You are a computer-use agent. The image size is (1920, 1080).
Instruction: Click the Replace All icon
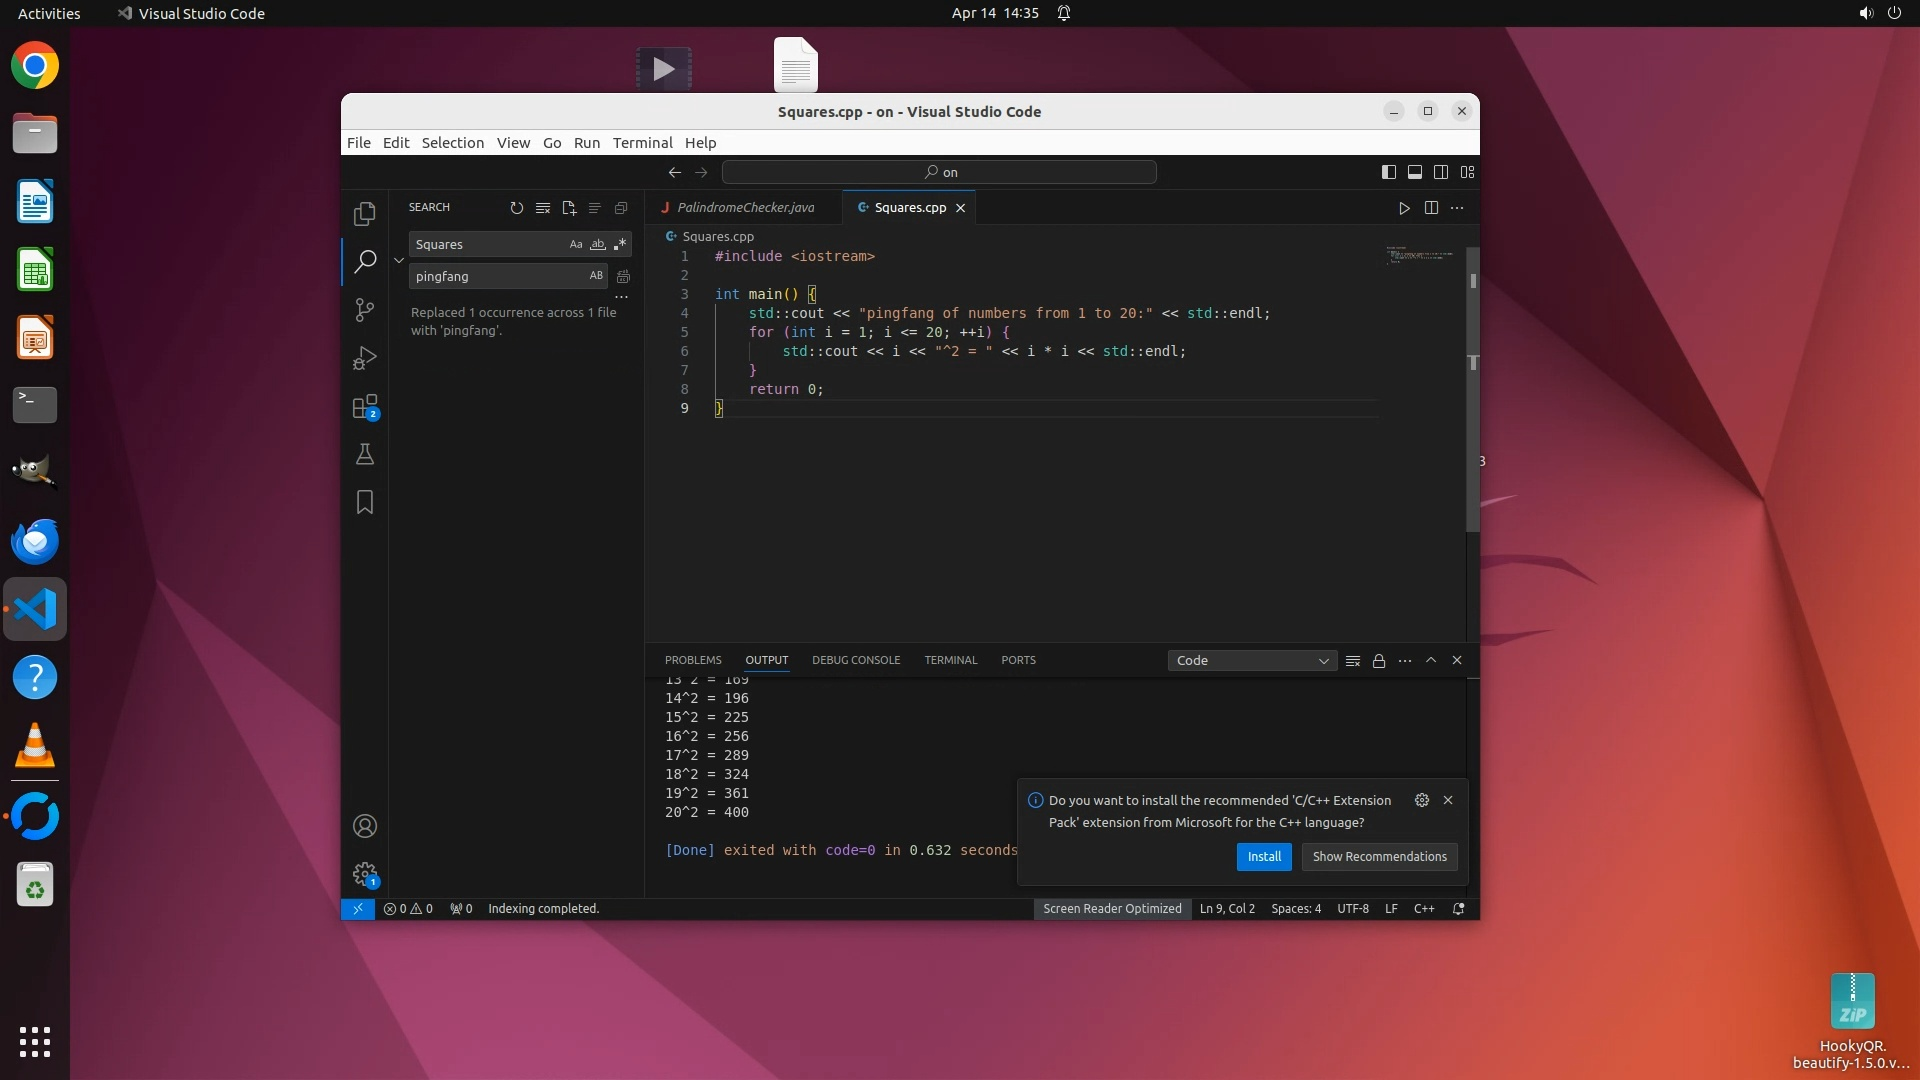pos(623,276)
